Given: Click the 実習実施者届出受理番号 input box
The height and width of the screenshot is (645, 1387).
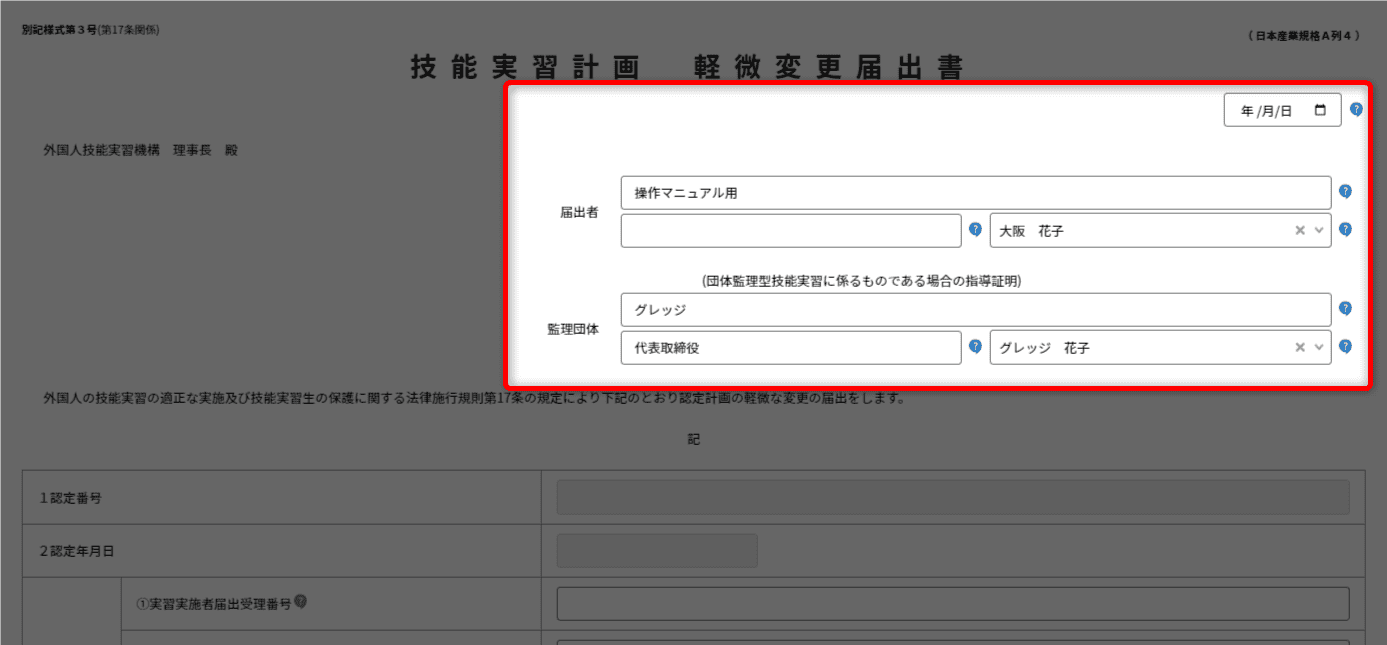Looking at the screenshot, I should tap(952, 604).
